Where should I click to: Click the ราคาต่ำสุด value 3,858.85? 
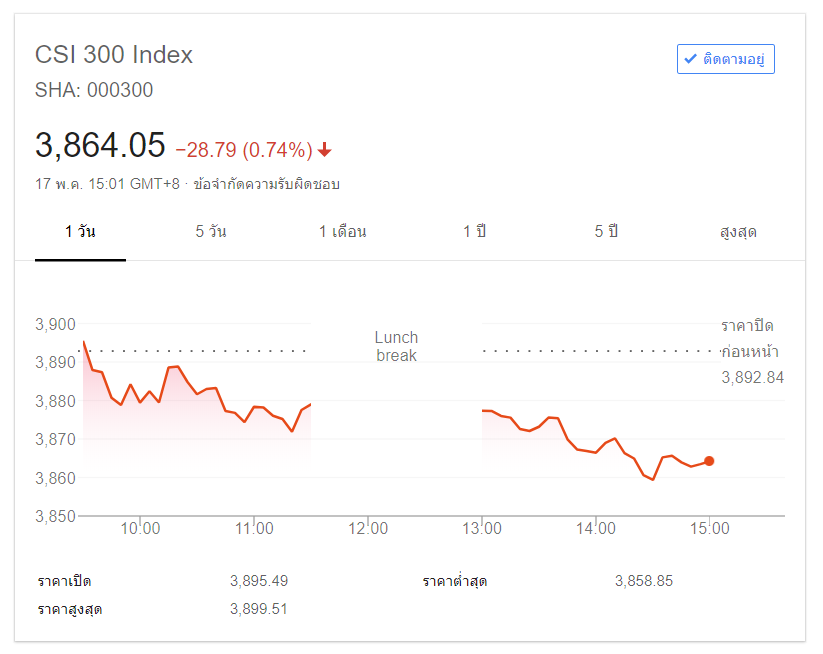coord(644,581)
